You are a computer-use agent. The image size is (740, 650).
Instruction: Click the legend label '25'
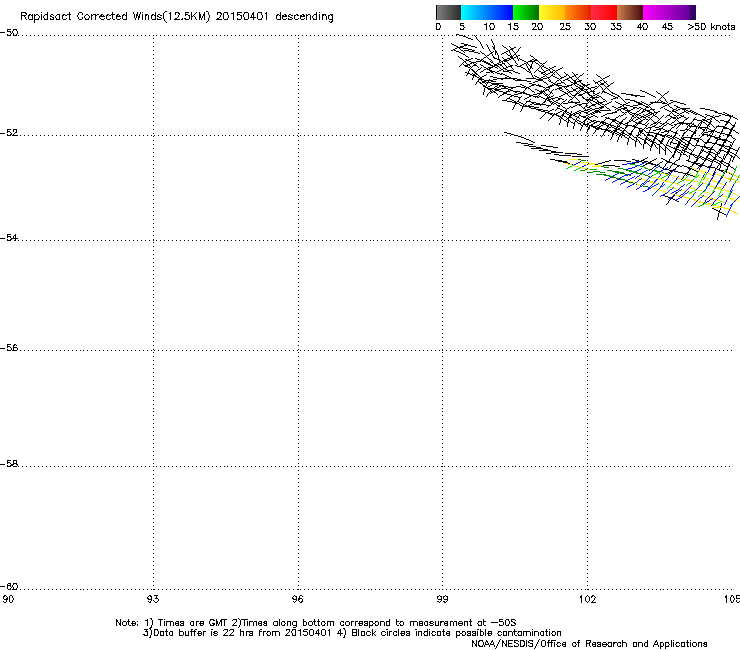click(565, 27)
